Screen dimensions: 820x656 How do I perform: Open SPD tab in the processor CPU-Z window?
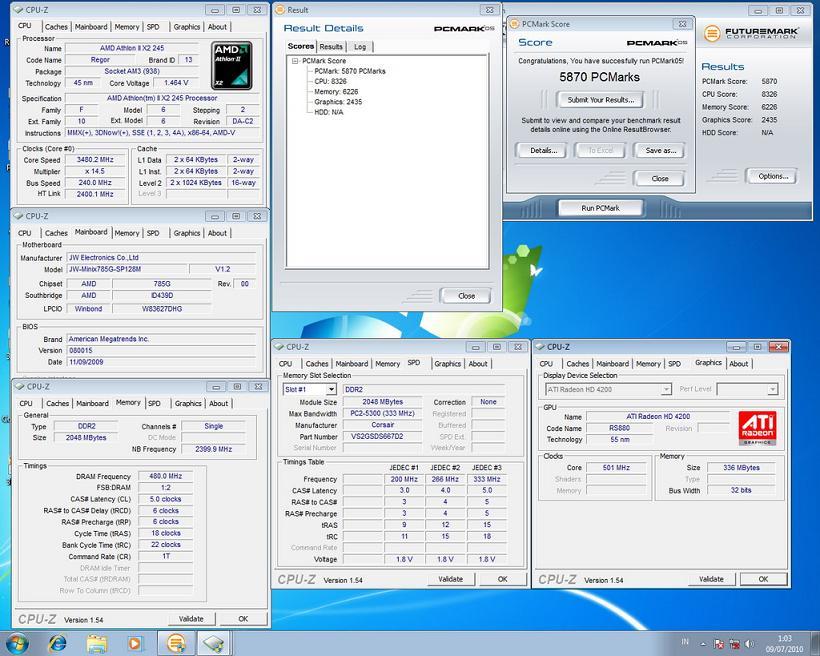pyautogui.click(x=153, y=27)
